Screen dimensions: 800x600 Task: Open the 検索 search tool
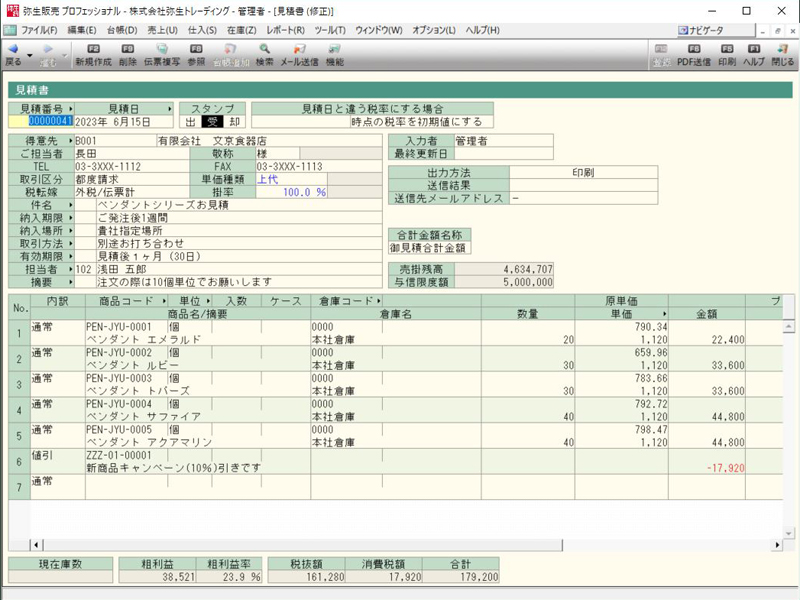pos(264,55)
